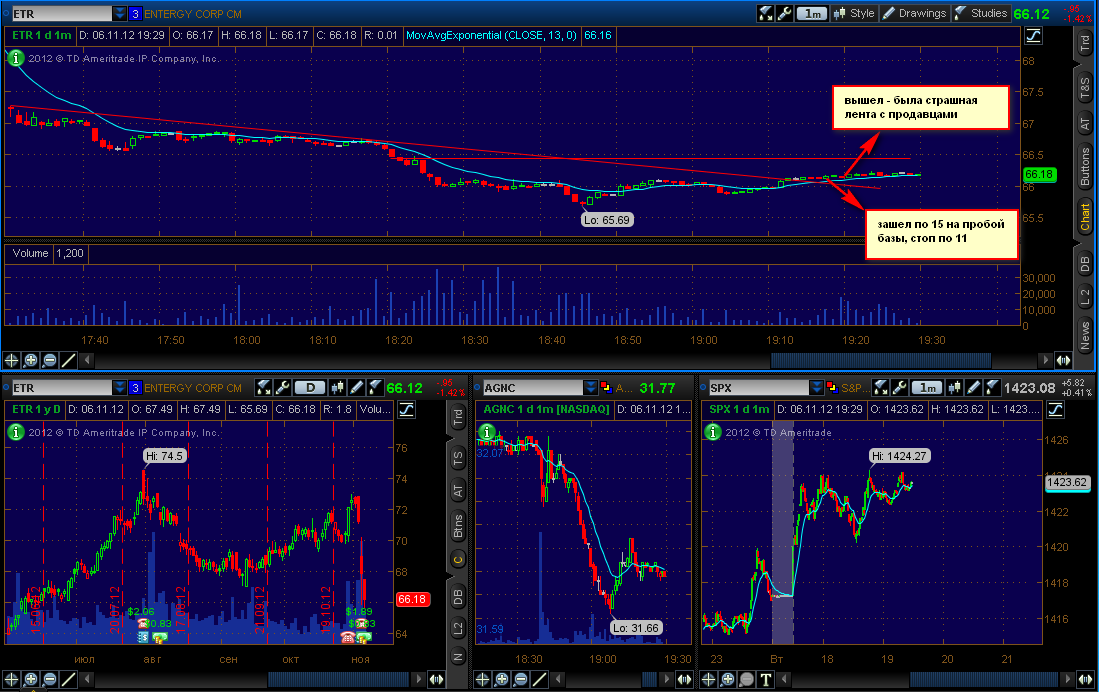
Task: Open pencil Drawings icon in bottom-left ETR chart
Action: [x=356, y=388]
